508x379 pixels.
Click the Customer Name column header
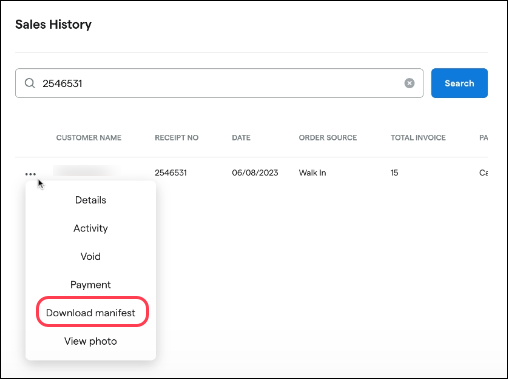coord(89,138)
